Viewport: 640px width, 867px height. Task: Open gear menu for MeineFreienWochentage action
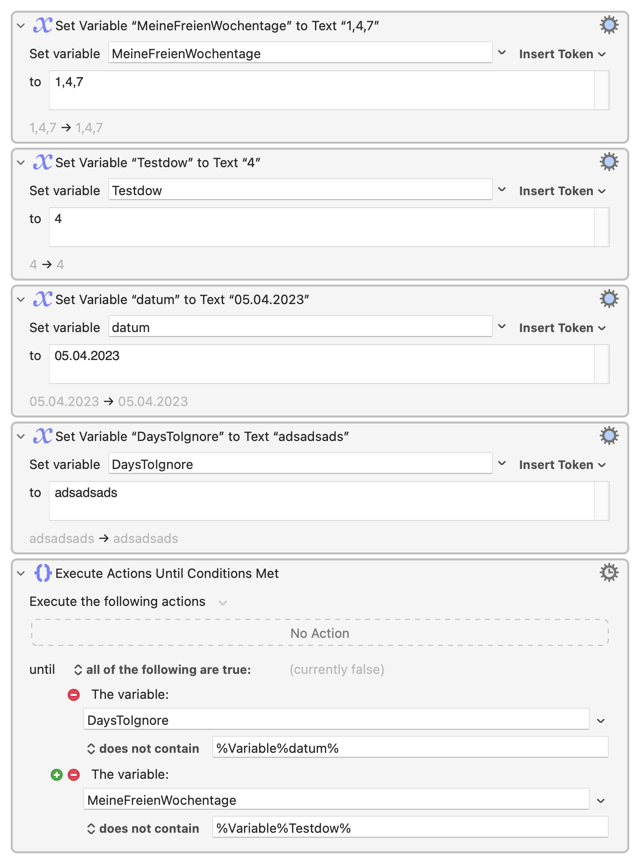[x=609, y=25]
